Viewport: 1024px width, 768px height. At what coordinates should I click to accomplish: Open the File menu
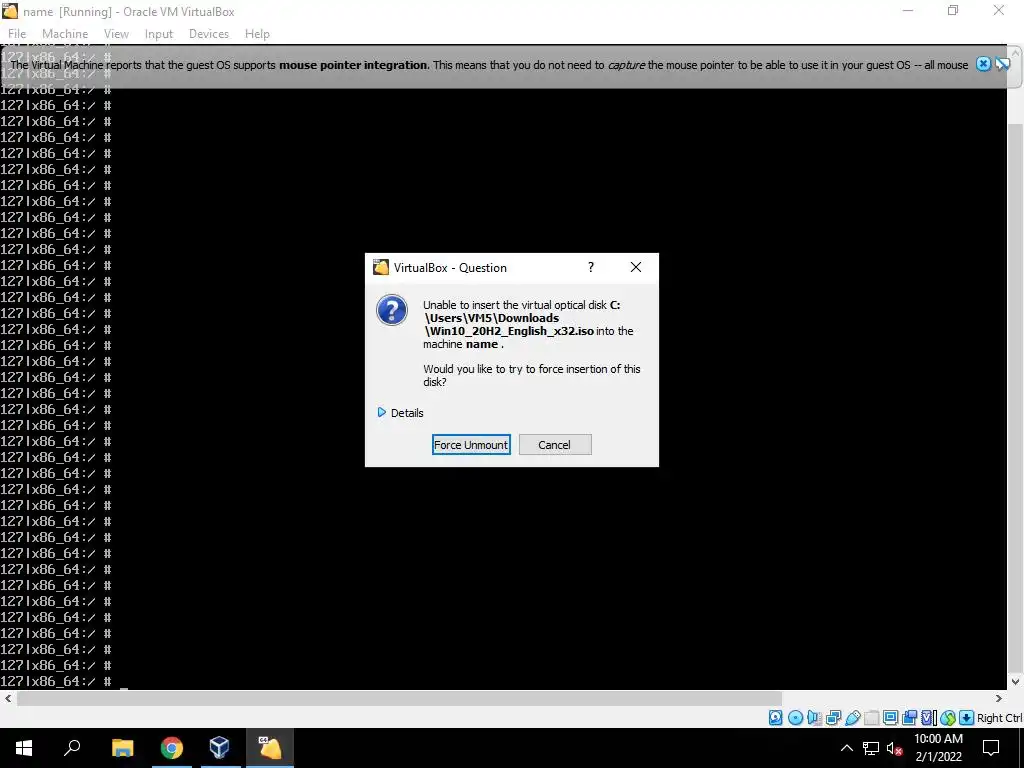coord(17,34)
